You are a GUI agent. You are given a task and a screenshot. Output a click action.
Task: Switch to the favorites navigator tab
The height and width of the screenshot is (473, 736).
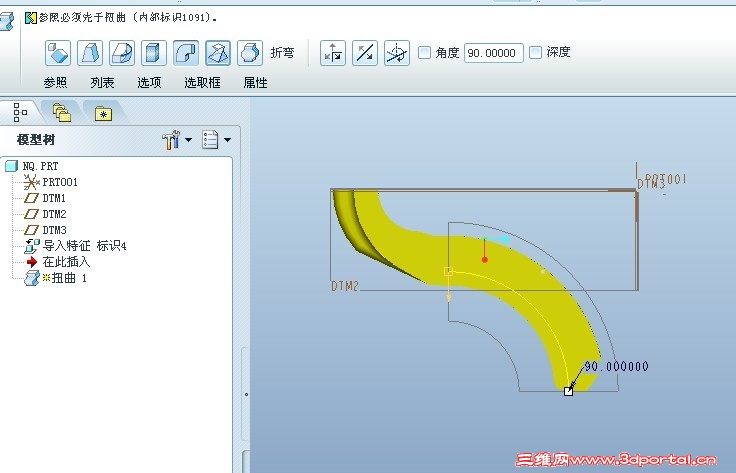point(103,113)
